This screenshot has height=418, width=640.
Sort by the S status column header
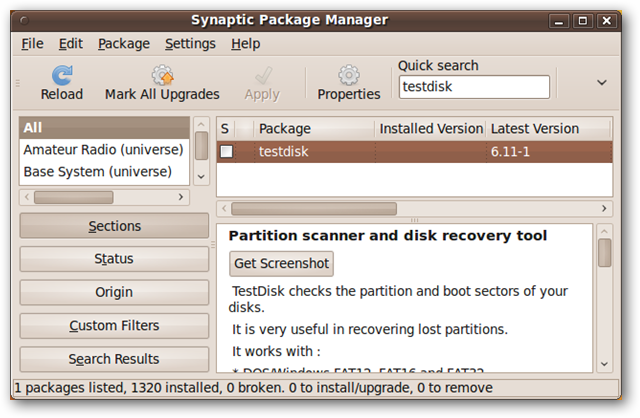coord(225,129)
